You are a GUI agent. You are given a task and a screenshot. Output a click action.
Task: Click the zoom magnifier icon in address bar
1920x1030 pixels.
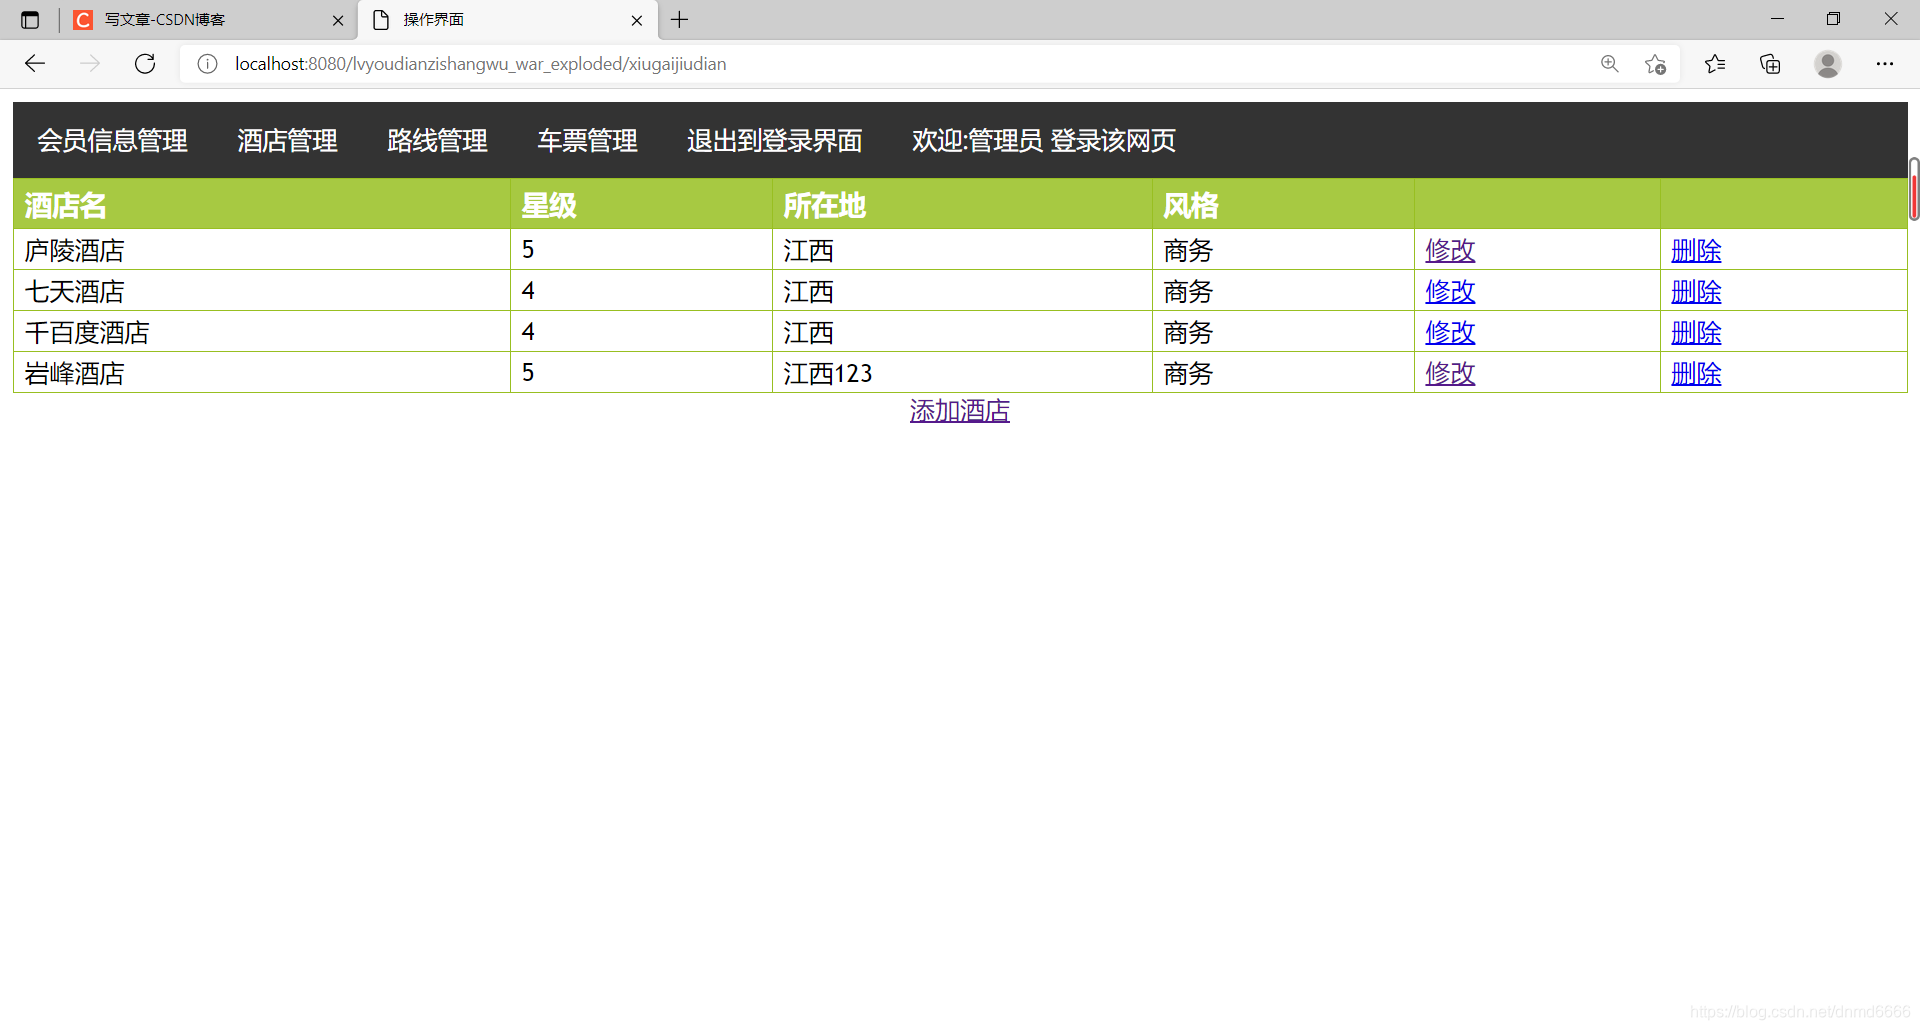coord(1610,64)
